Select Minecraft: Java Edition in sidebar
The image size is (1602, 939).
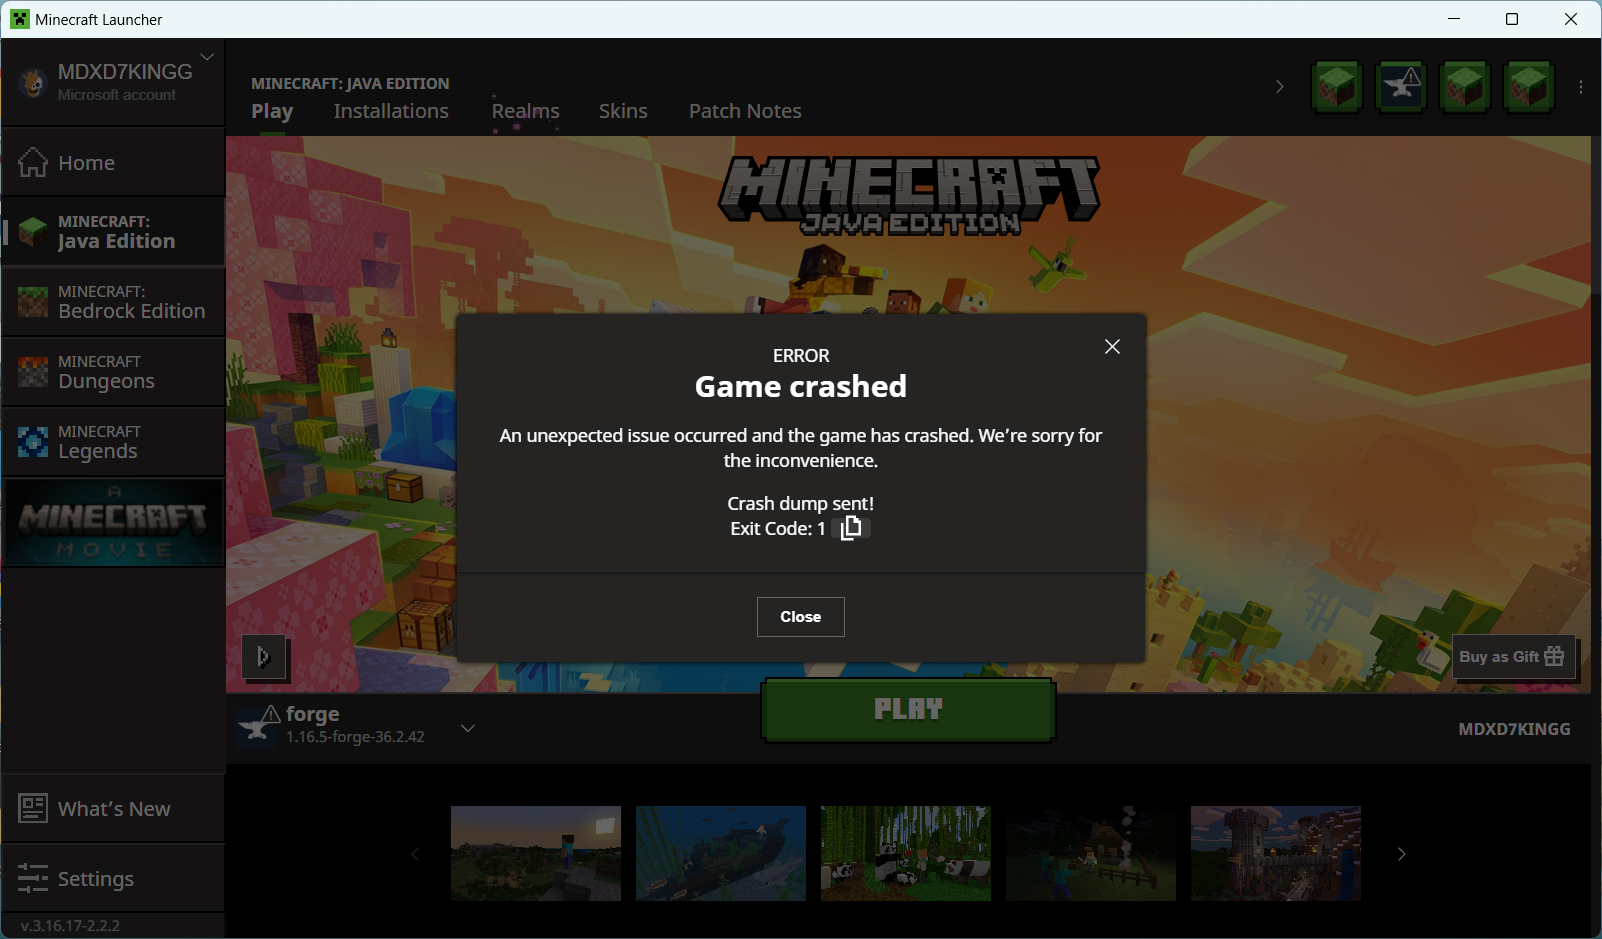pos(113,232)
